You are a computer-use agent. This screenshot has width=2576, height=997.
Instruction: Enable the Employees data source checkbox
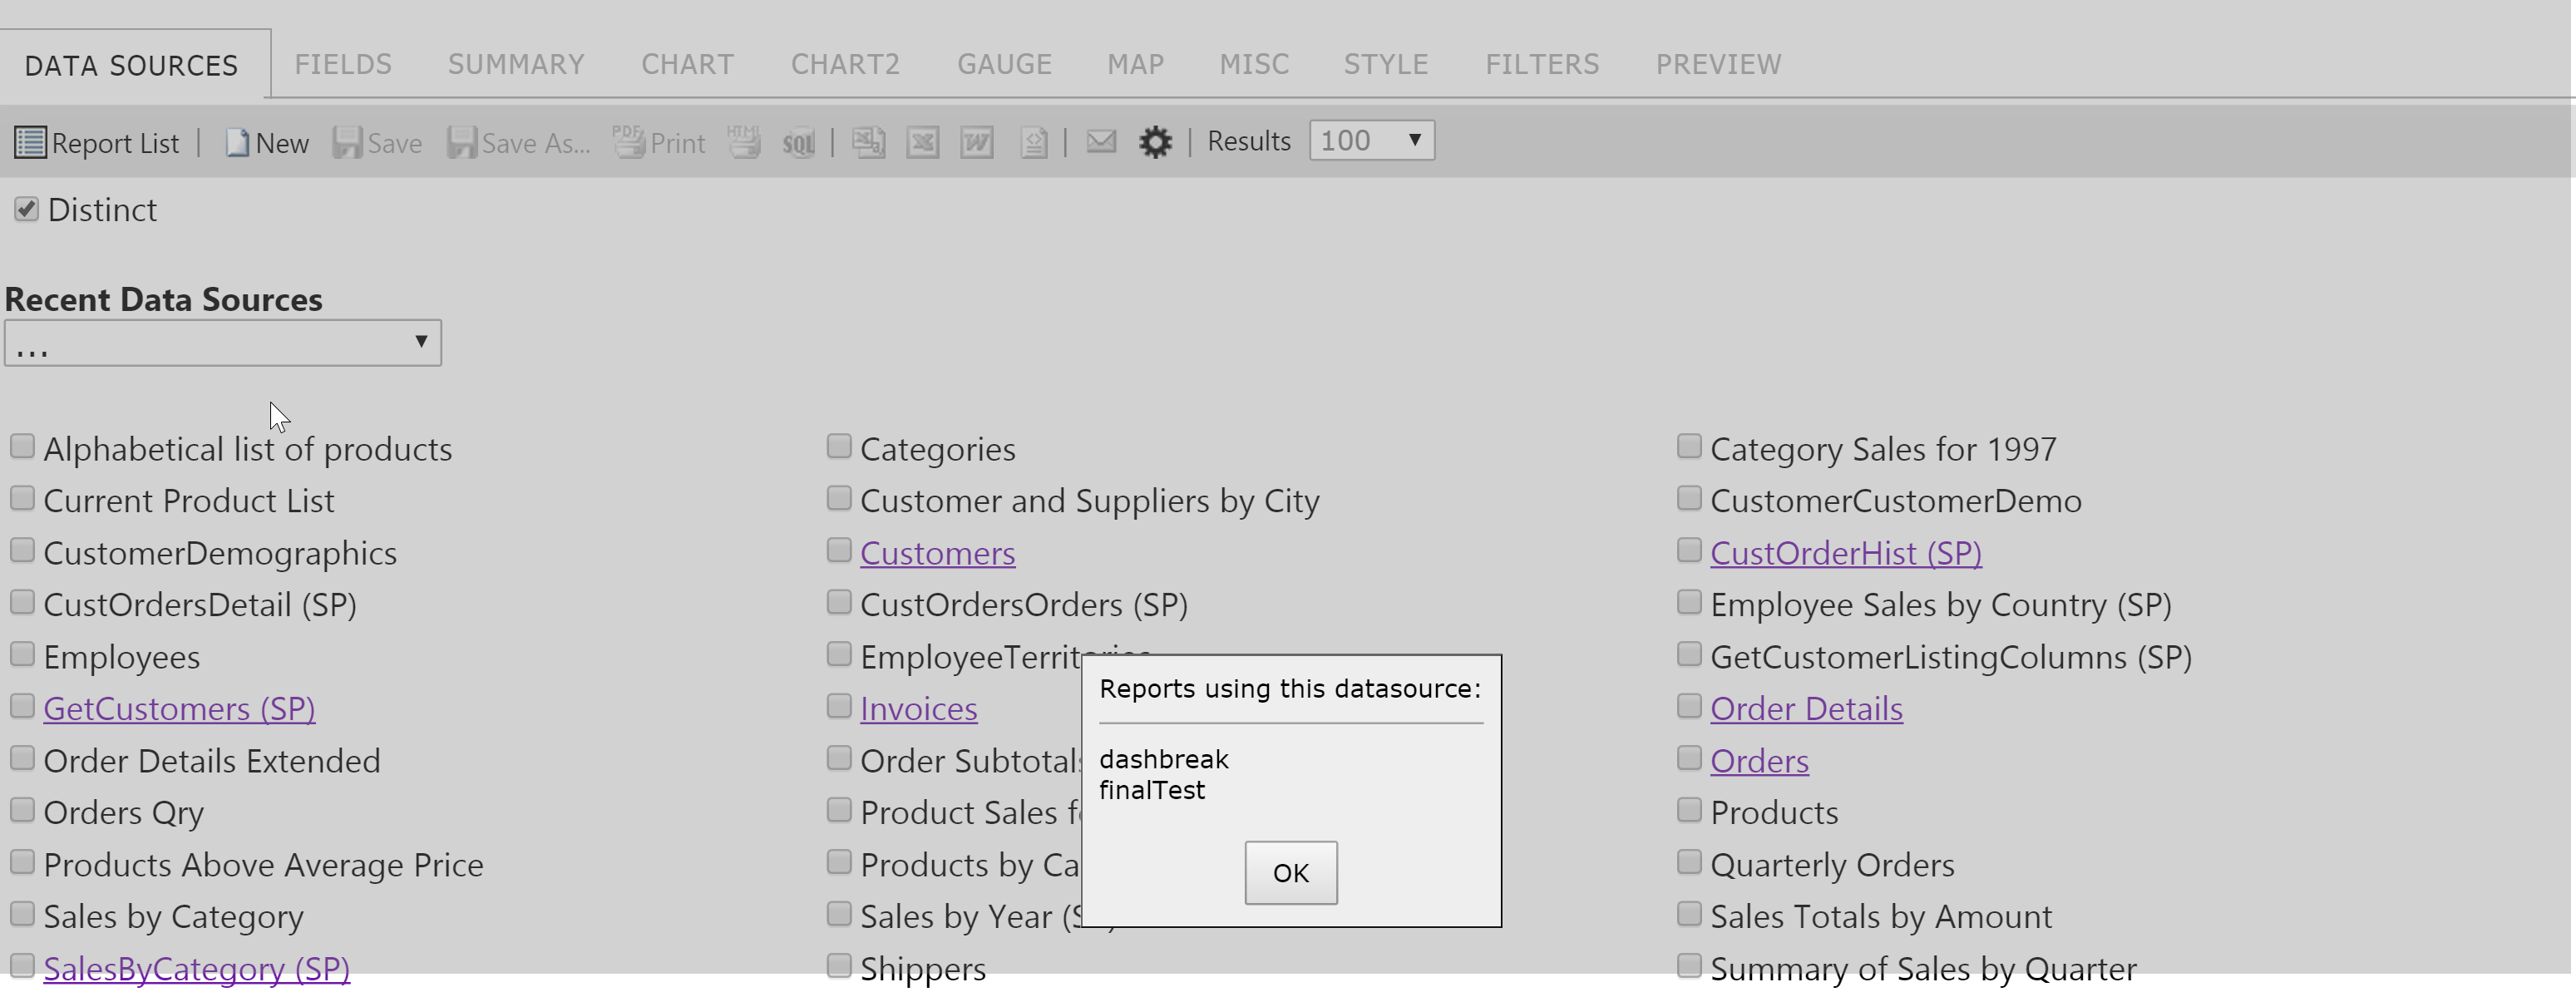pyautogui.click(x=22, y=654)
